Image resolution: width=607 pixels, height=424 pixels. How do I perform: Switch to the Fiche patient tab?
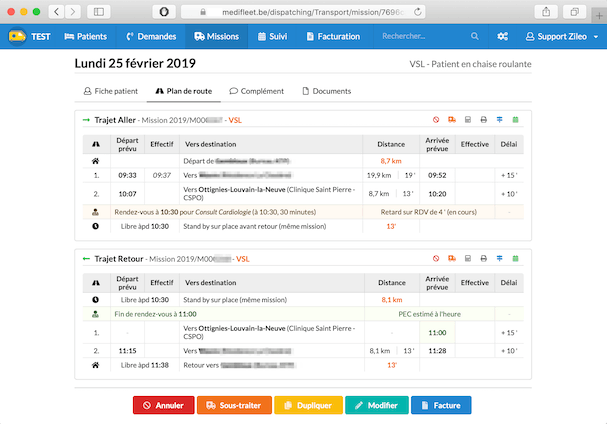pos(109,91)
